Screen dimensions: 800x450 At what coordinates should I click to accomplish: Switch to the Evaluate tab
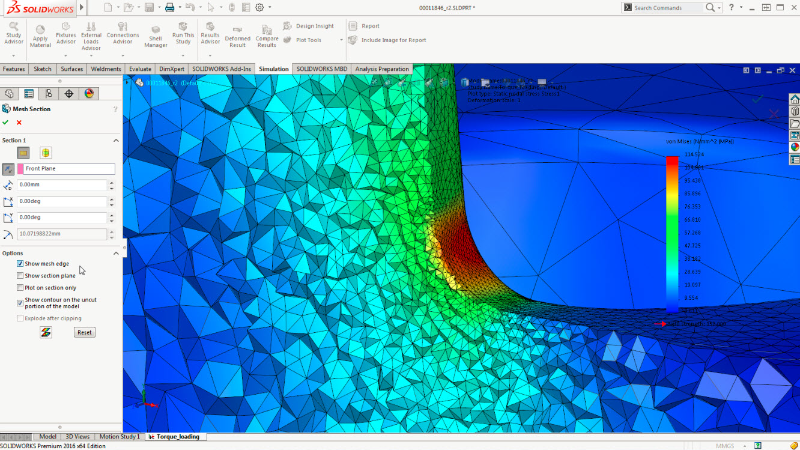(x=139, y=69)
